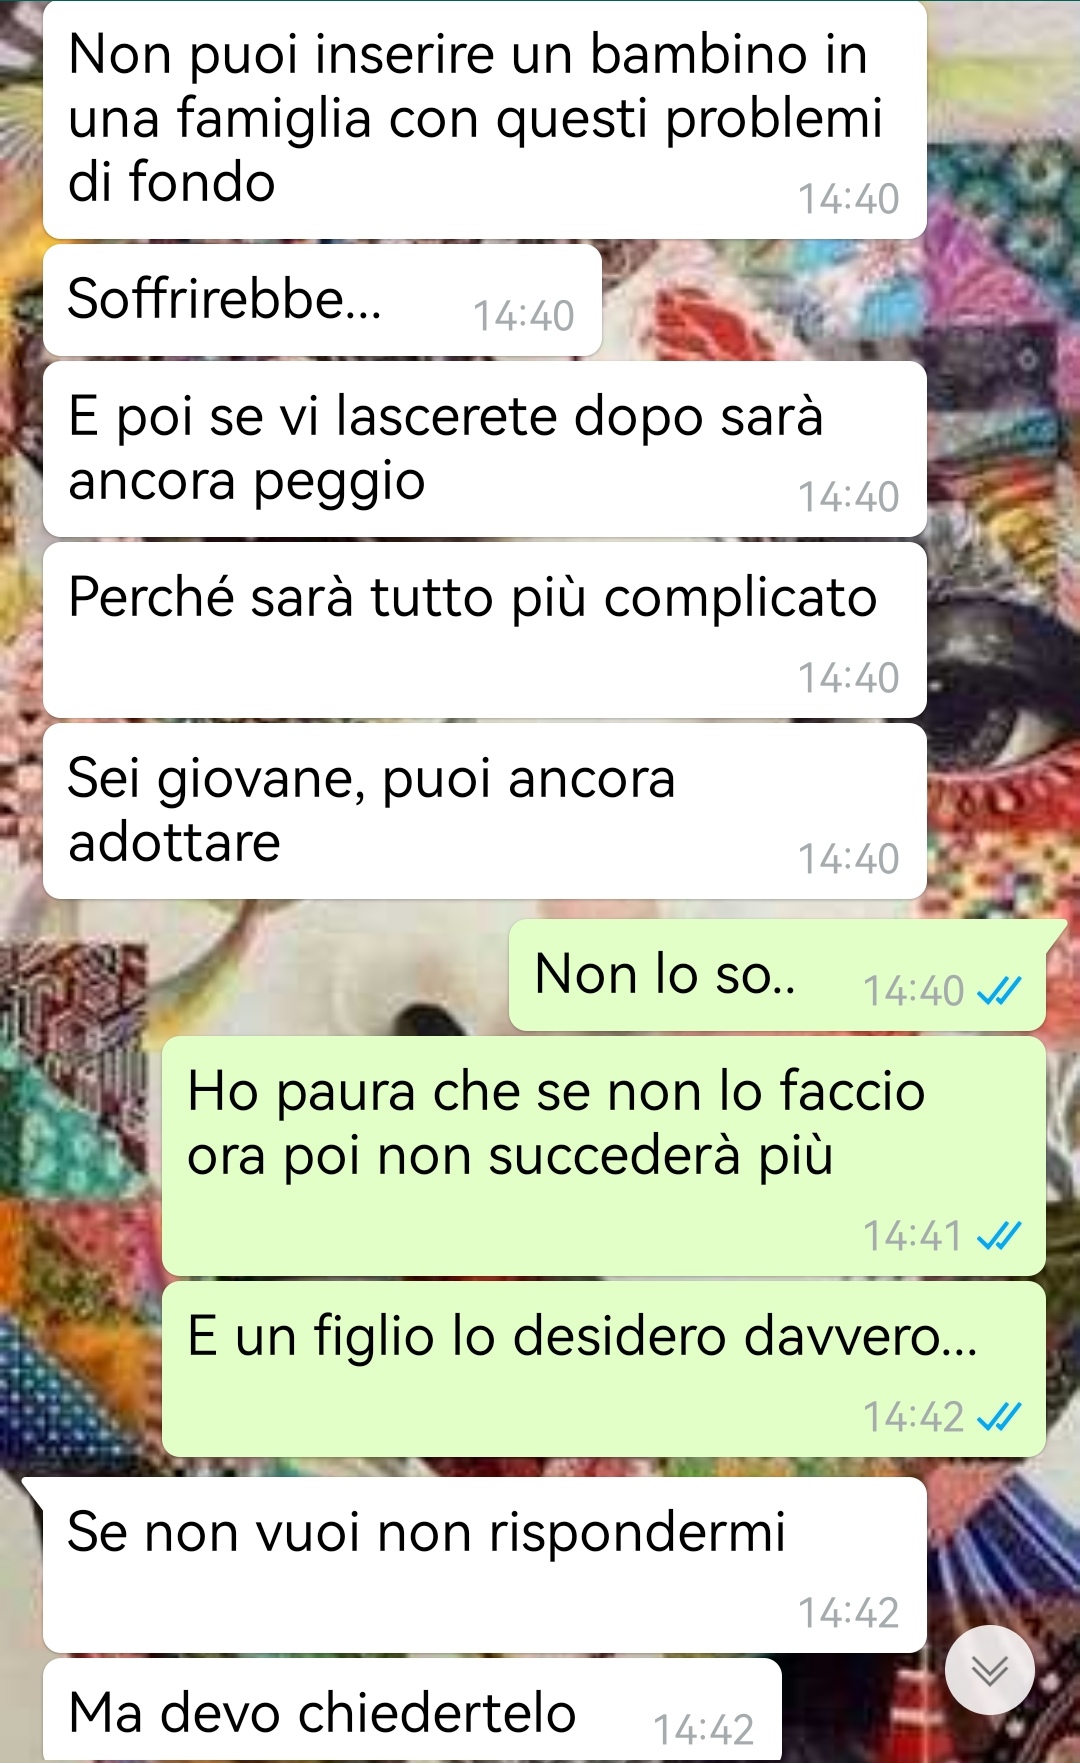Tap message "E poi se vi lascerete dopo"

pyautogui.click(x=485, y=449)
